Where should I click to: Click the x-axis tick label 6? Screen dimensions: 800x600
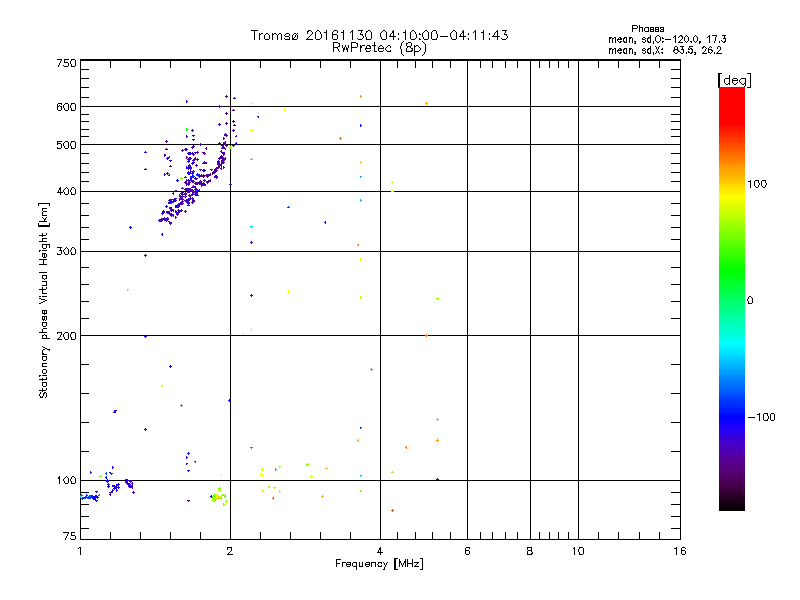467,551
